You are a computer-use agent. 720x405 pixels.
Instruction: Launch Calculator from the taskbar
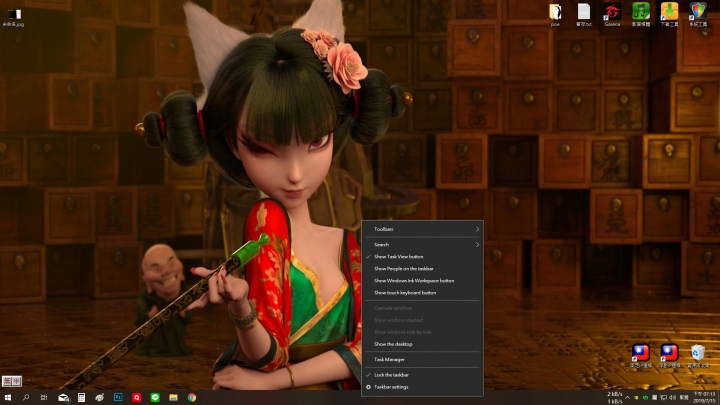(x=81, y=398)
